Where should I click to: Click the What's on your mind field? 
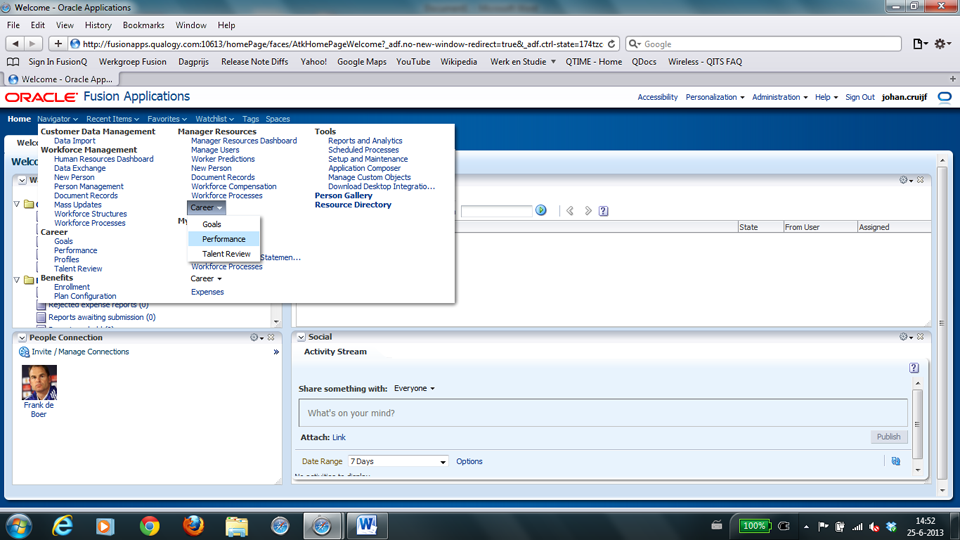603,413
